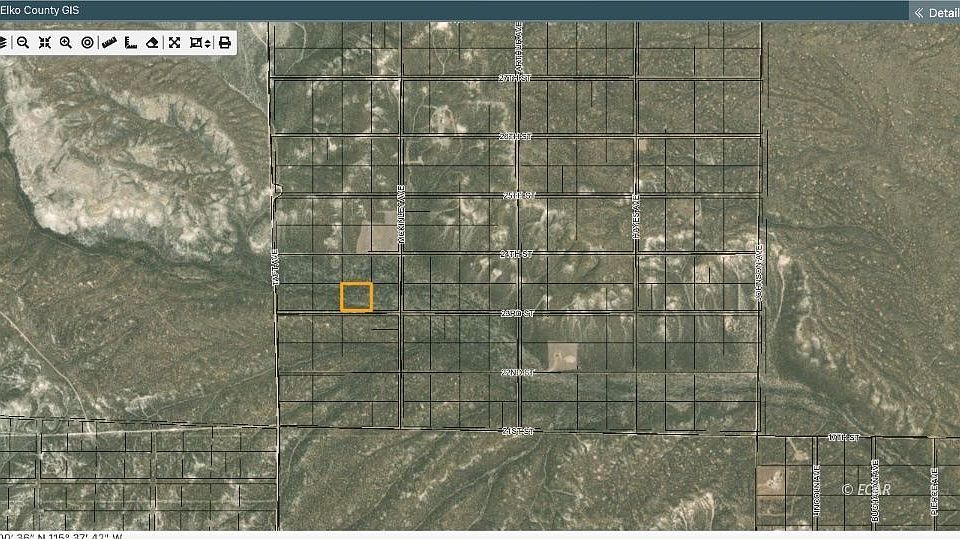This screenshot has height=539, width=960.
Task: Select the ruler distance measure tool
Action: 109,42
